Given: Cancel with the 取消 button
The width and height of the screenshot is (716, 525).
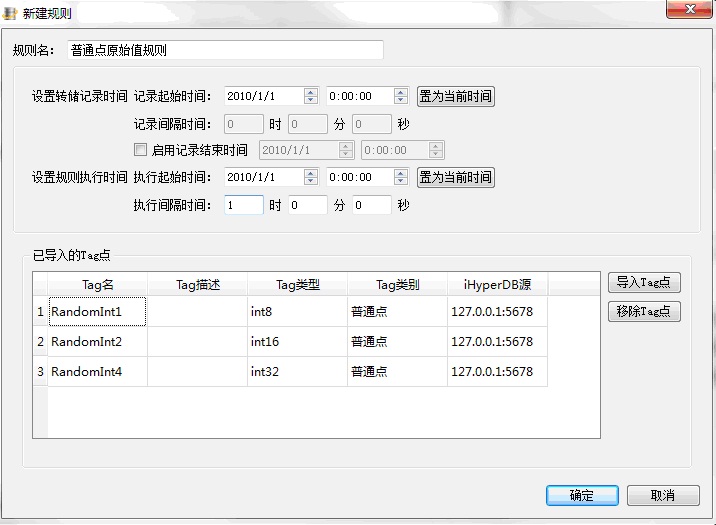Looking at the screenshot, I should 663,495.
